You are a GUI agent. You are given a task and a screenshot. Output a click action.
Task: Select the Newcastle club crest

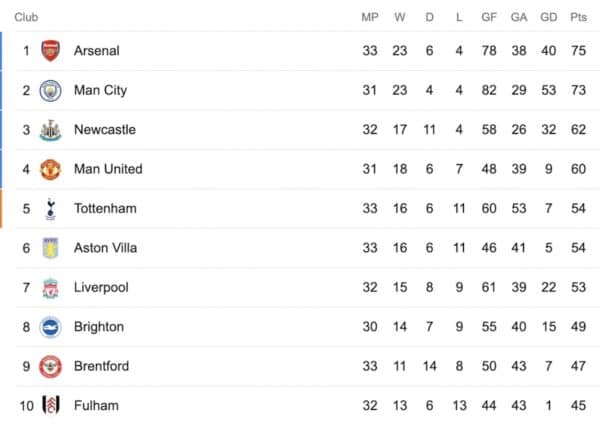51,130
